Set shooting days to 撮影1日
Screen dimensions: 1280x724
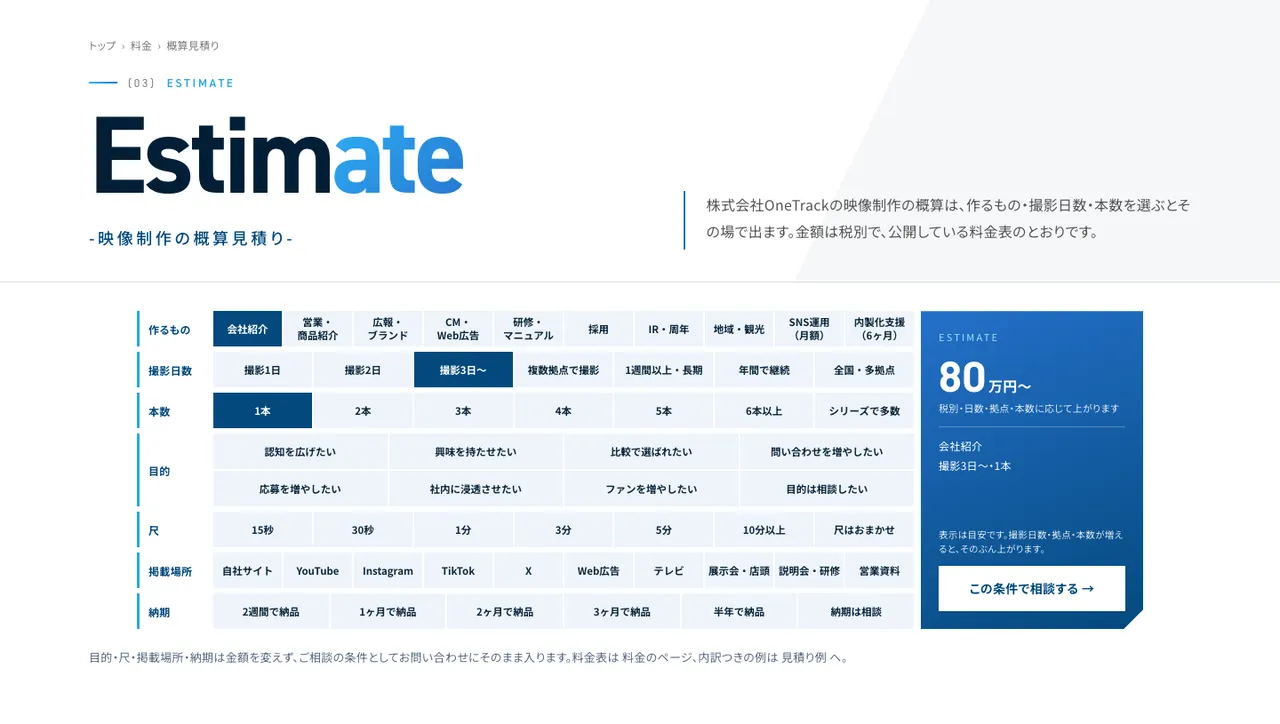click(262, 370)
